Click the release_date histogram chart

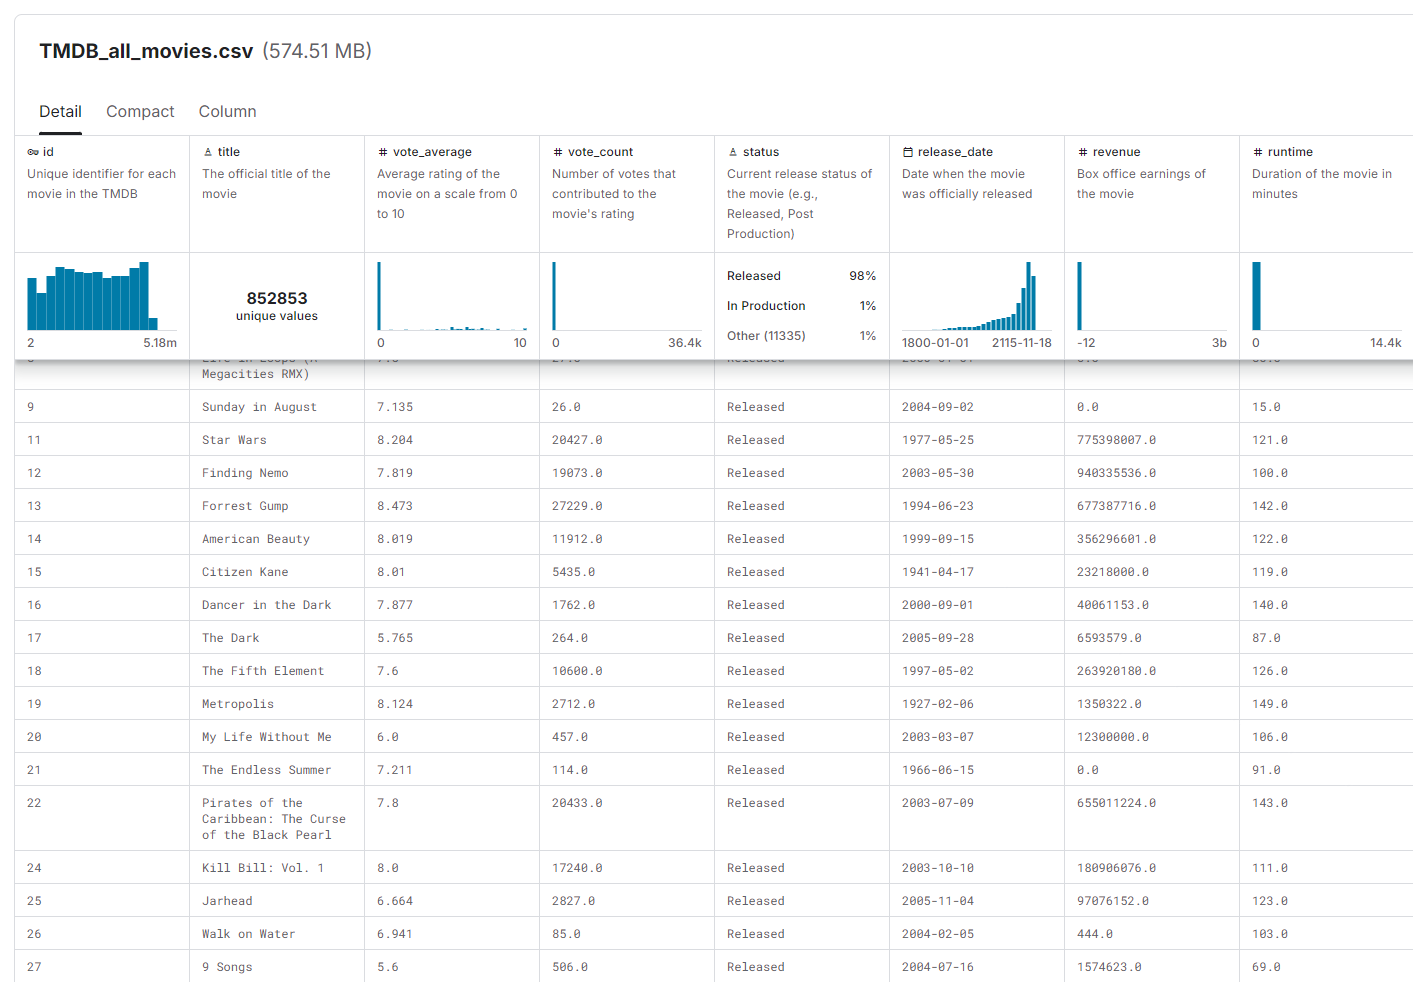[x=977, y=296]
